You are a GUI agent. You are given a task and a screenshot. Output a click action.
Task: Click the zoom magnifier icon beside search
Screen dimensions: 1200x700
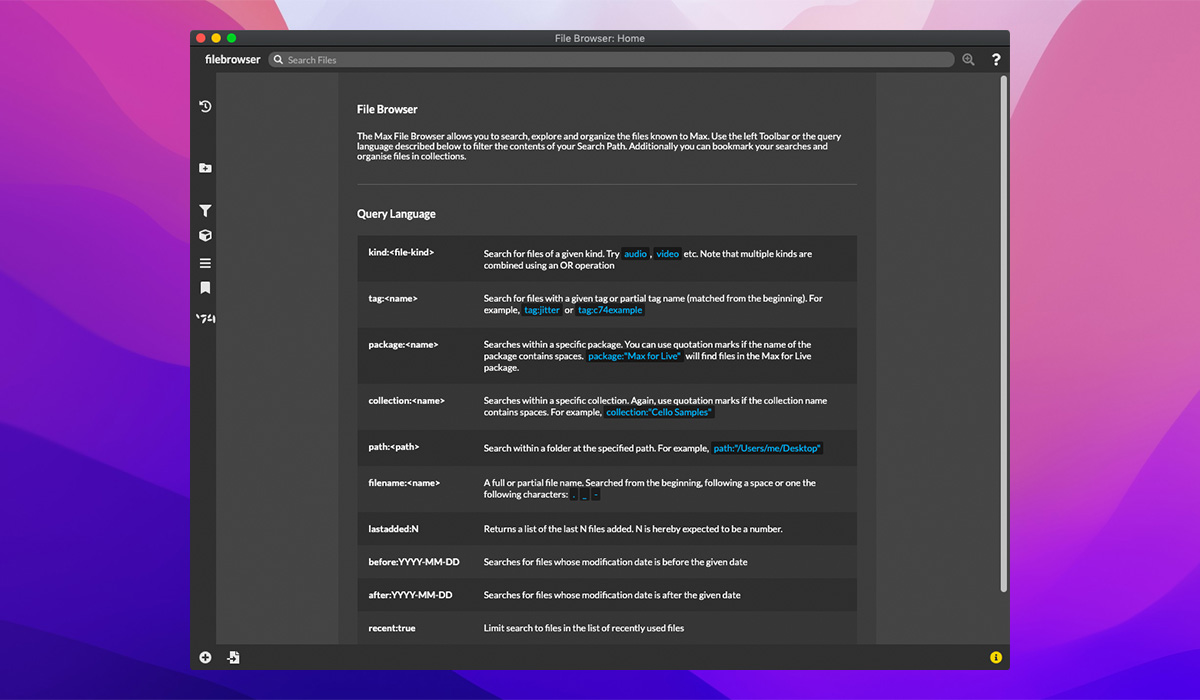coord(968,60)
